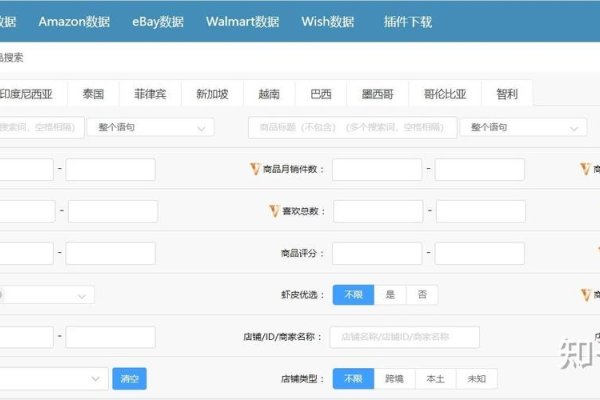The height and width of the screenshot is (400, 600).
Task: Click the VIP icon right of 虾皮优选 options
Action: point(585,295)
